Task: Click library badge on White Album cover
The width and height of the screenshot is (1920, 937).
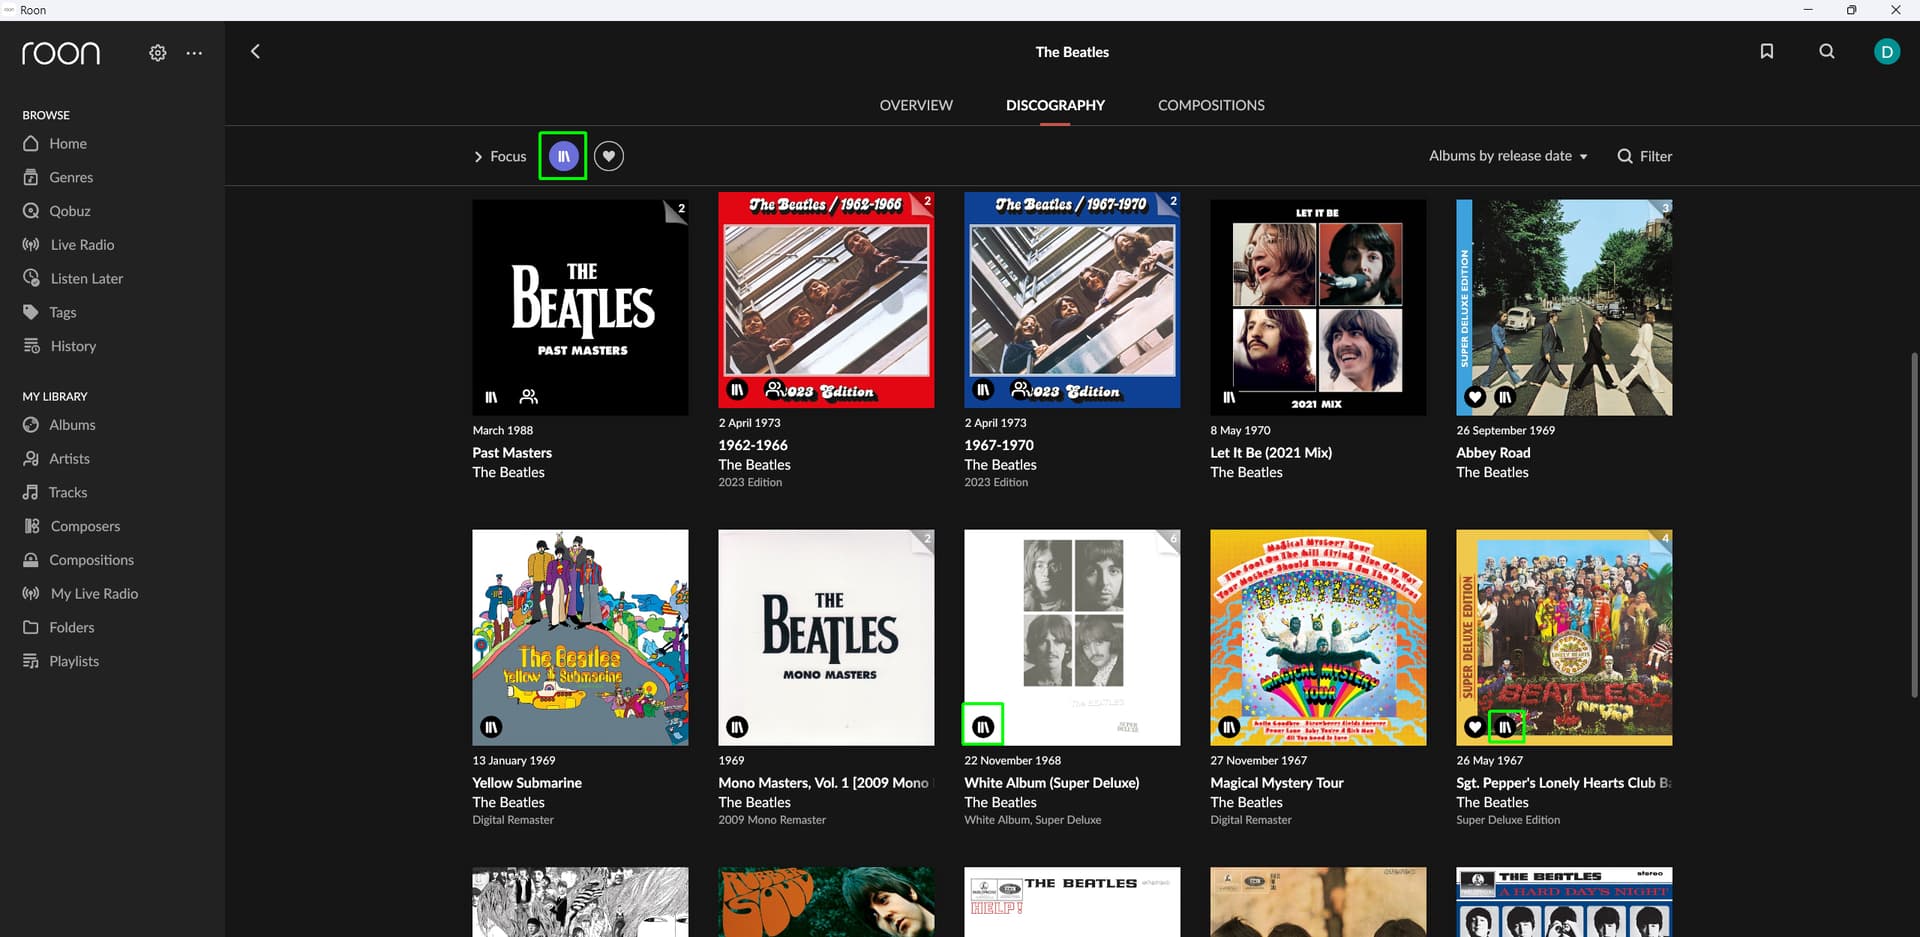Action: tap(983, 727)
